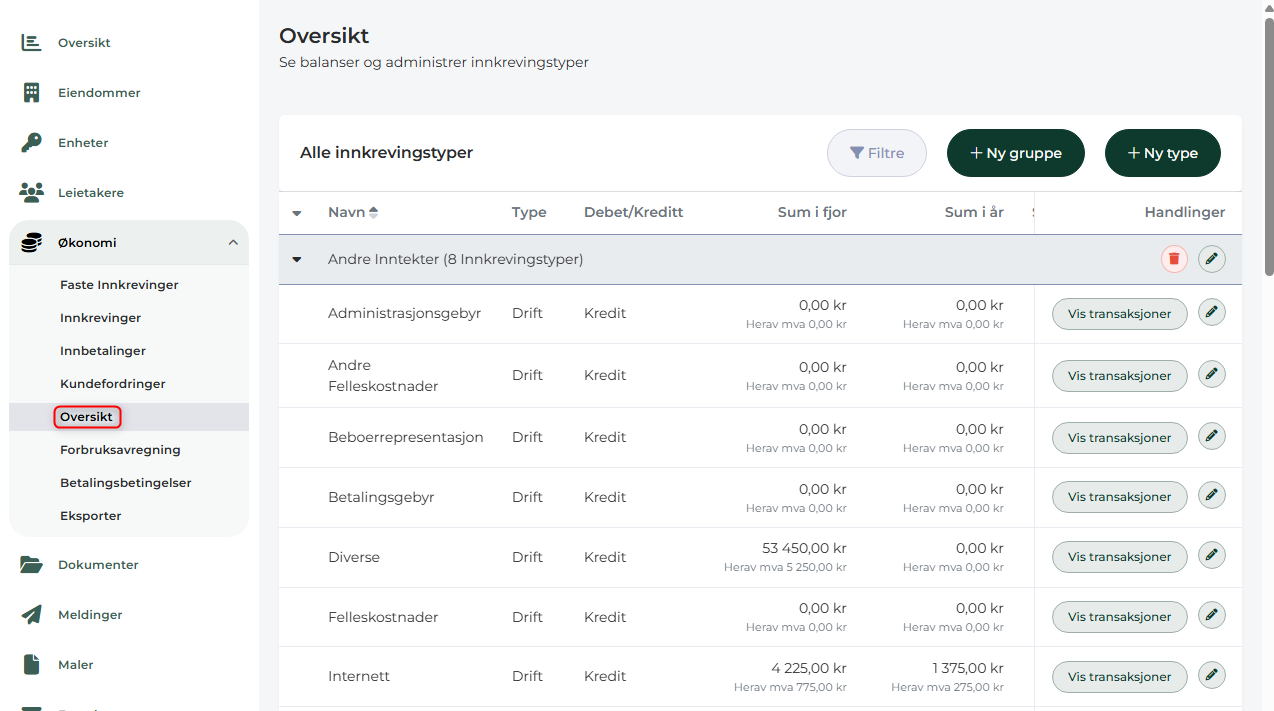1274x711 pixels.
Task: Open Innbetalinger submenu item
Action: click(x=103, y=351)
